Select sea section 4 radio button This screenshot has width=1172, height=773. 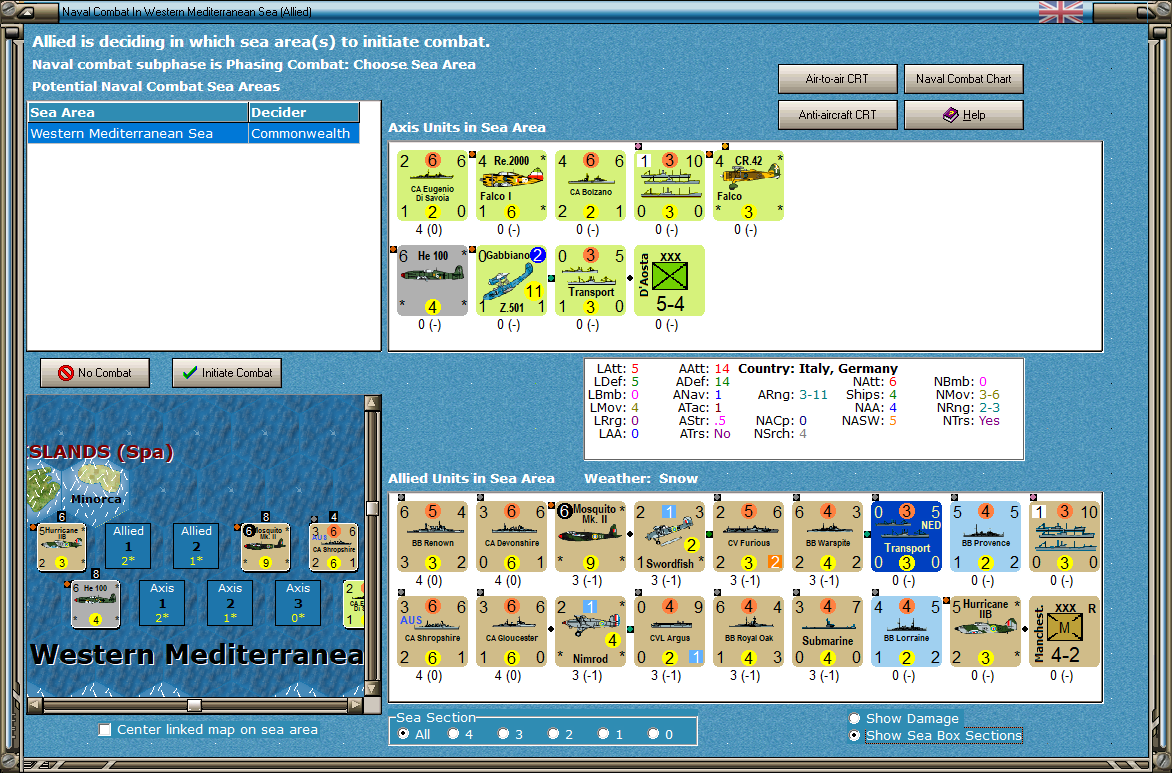[454, 734]
